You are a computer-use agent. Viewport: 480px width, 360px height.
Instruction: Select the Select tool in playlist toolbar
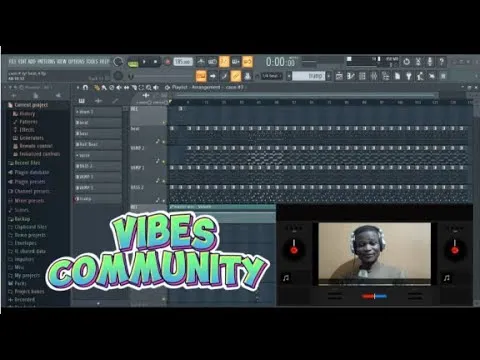(141, 88)
